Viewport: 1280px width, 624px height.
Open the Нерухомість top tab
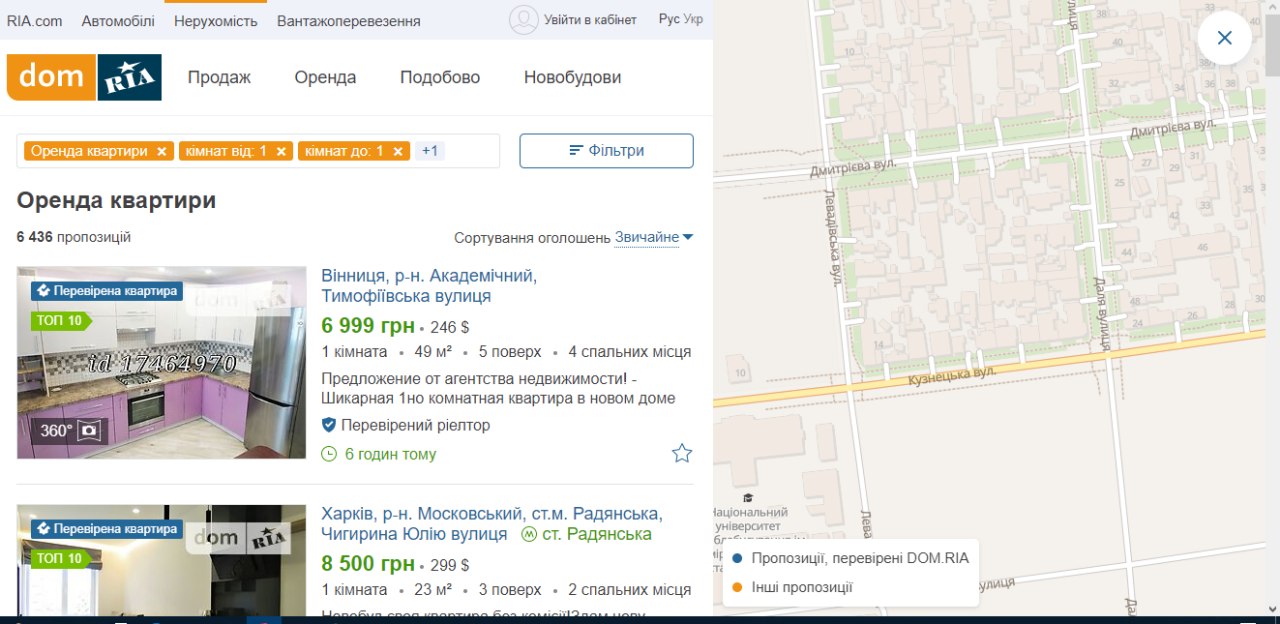pos(216,20)
